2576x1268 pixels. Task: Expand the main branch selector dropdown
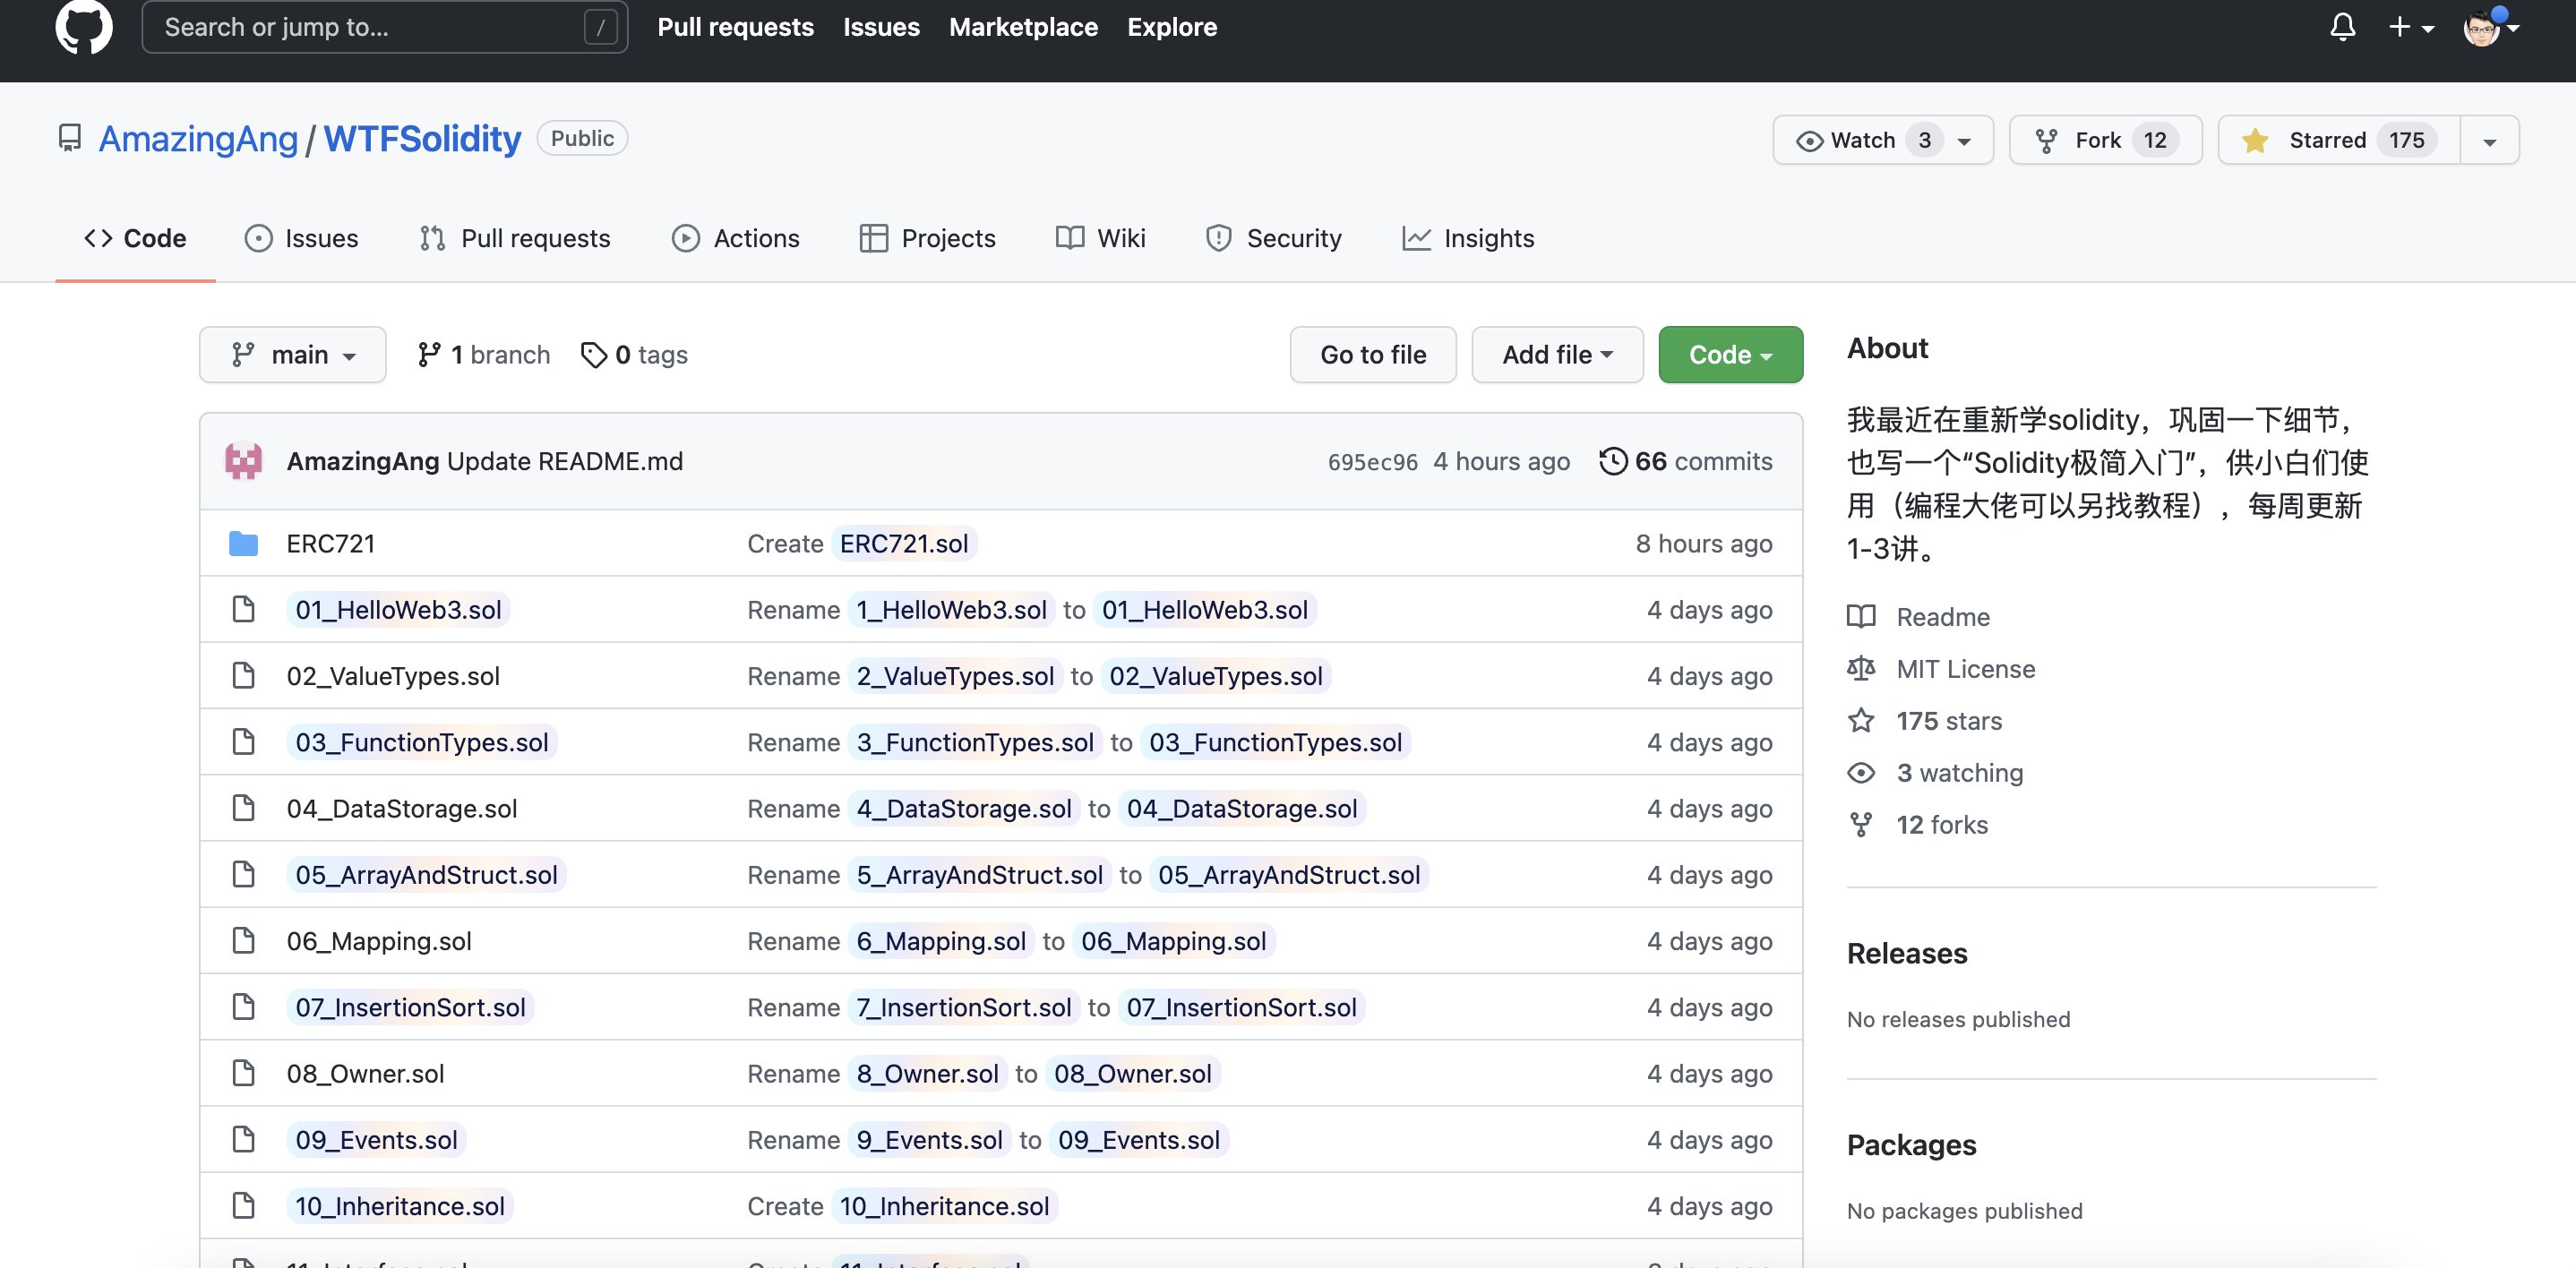coord(293,355)
